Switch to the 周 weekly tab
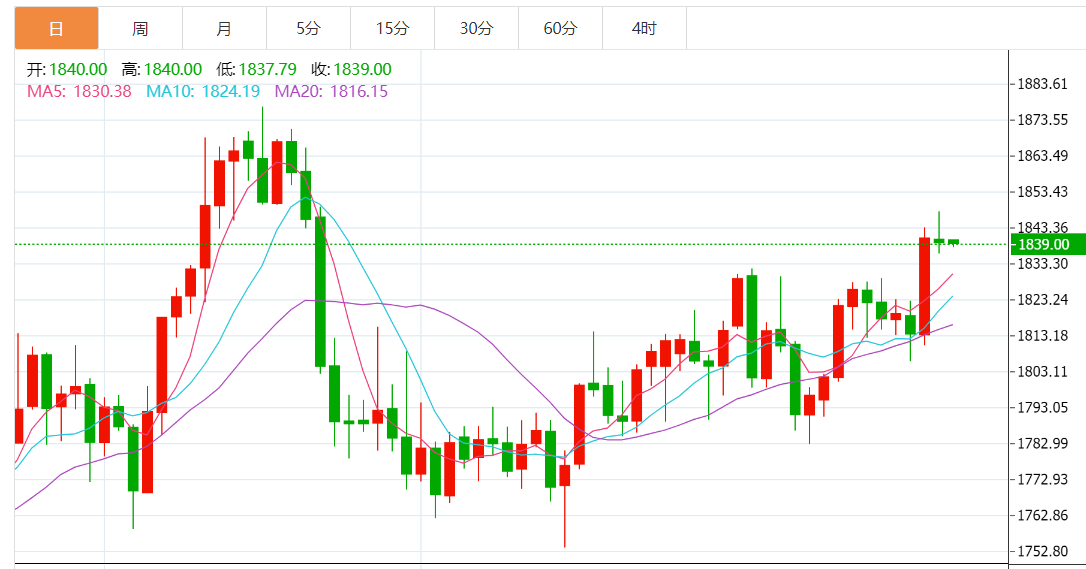 [x=141, y=28]
